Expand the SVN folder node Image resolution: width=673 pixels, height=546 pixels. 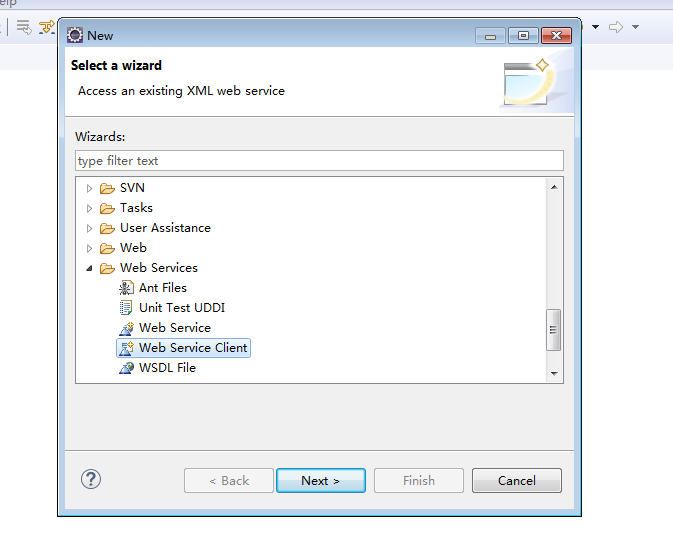(x=89, y=188)
